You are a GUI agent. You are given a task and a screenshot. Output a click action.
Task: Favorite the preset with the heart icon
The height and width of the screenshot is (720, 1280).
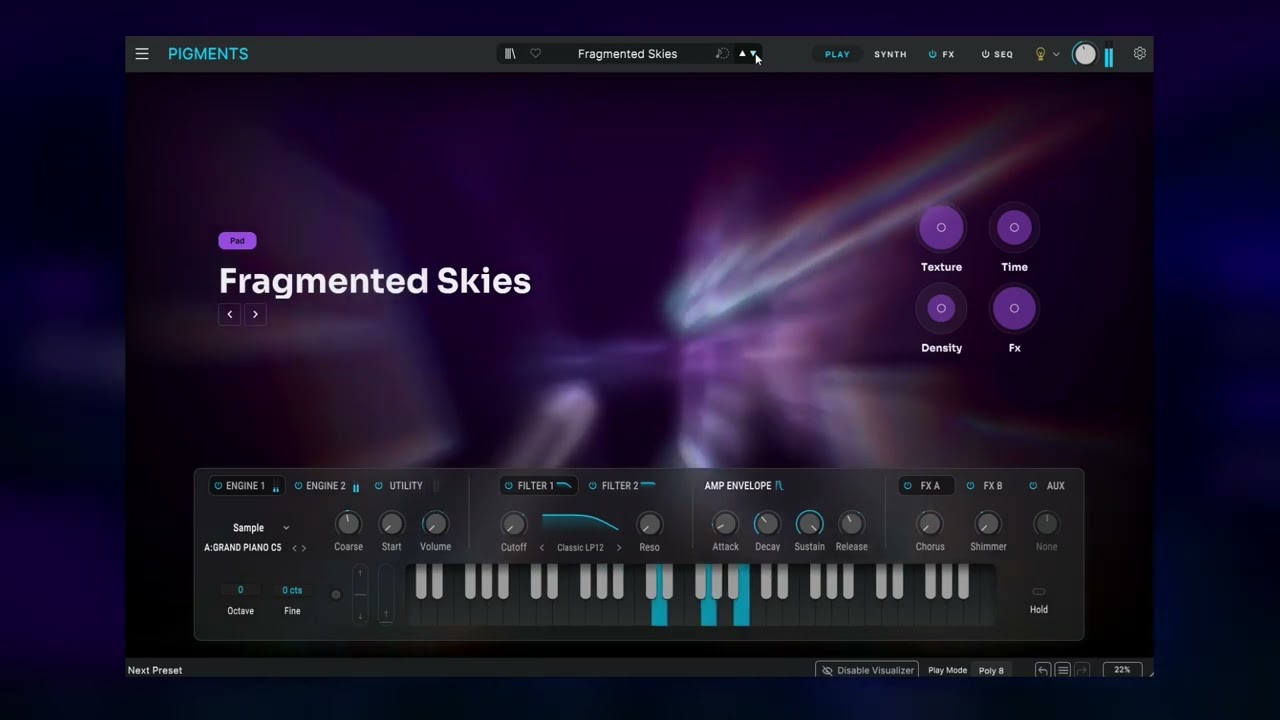click(x=535, y=54)
